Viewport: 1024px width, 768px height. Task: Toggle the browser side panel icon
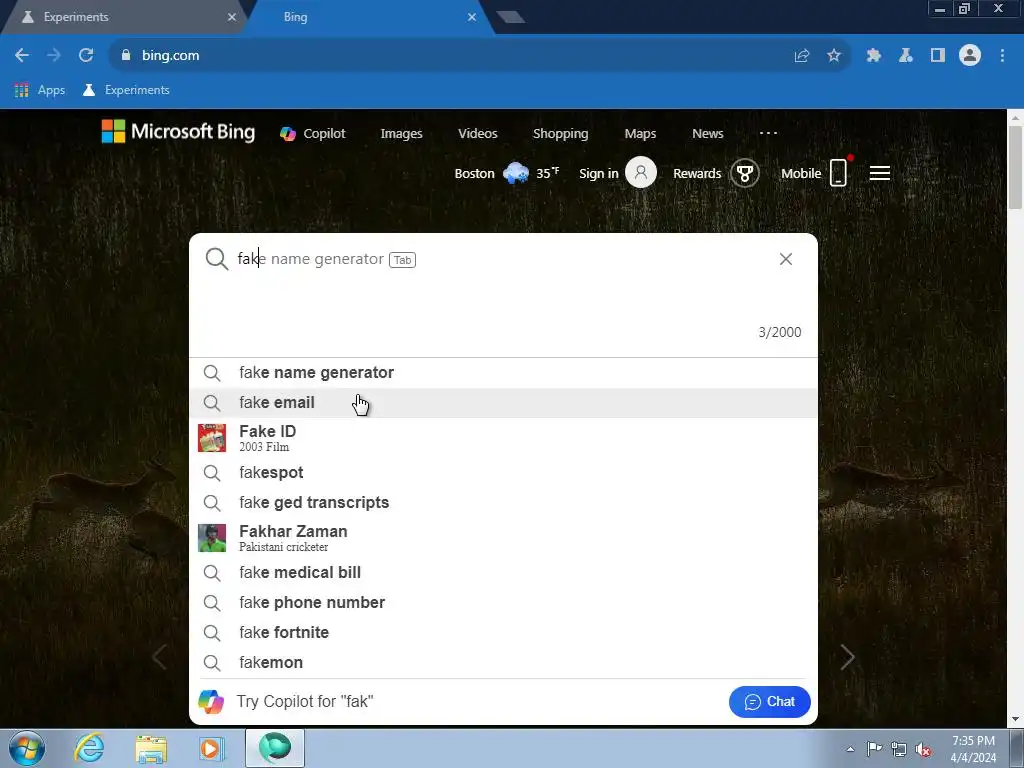click(938, 56)
